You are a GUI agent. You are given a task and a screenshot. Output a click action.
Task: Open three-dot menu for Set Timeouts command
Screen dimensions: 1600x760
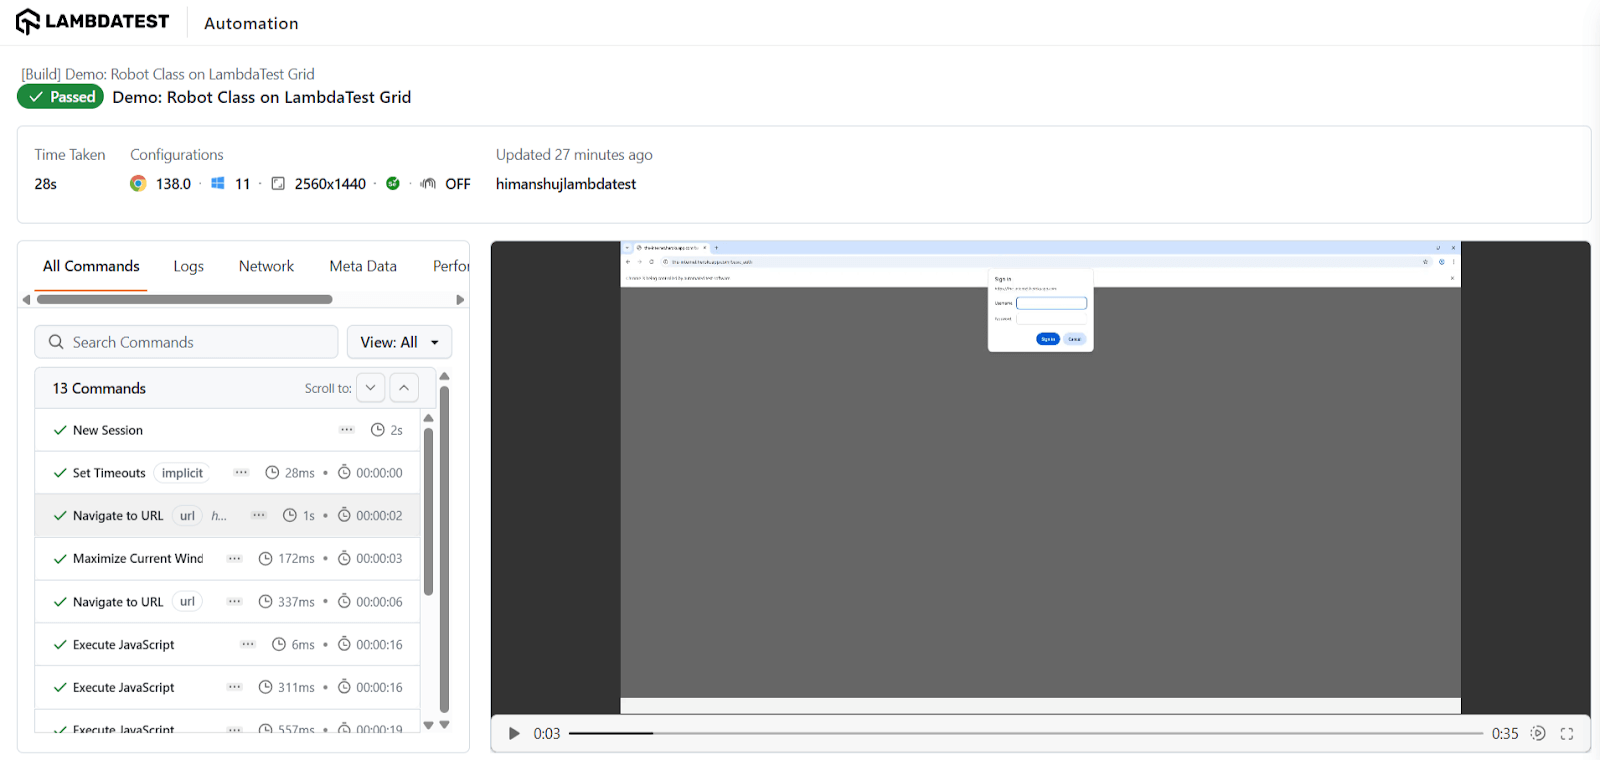241,473
